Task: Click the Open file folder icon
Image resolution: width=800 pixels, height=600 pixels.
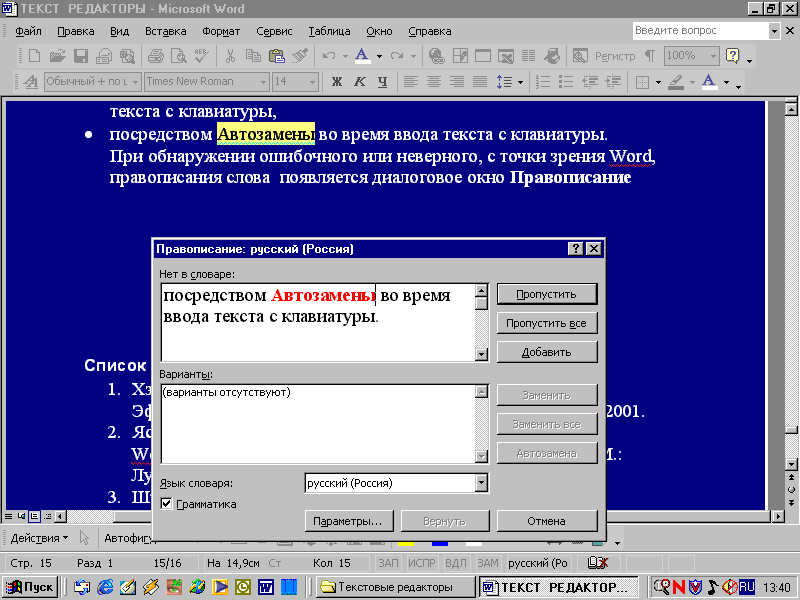Action: click(57, 56)
